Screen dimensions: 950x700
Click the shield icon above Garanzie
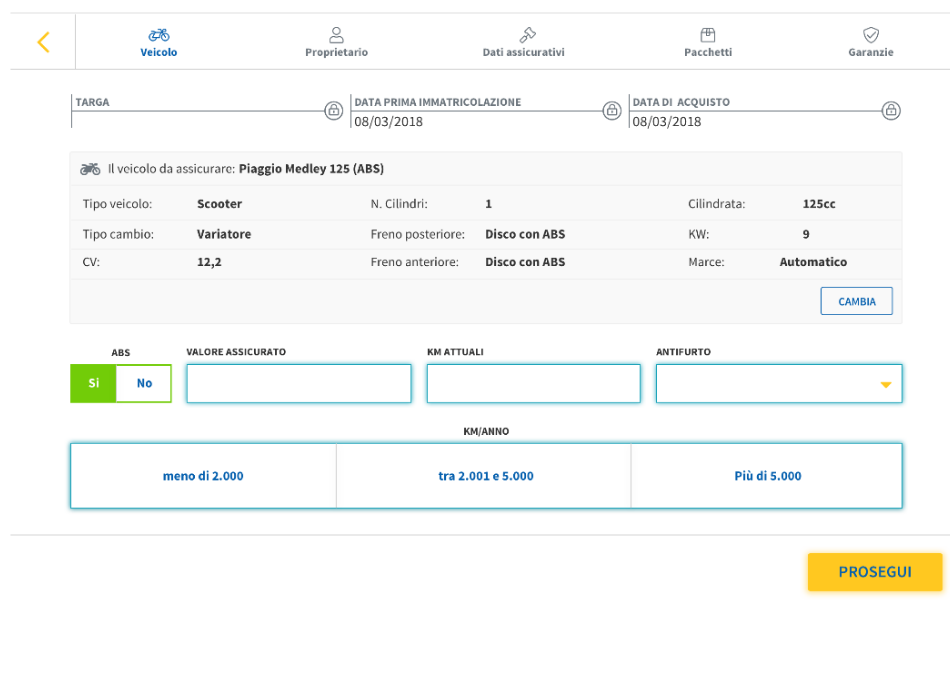pyautogui.click(x=870, y=35)
